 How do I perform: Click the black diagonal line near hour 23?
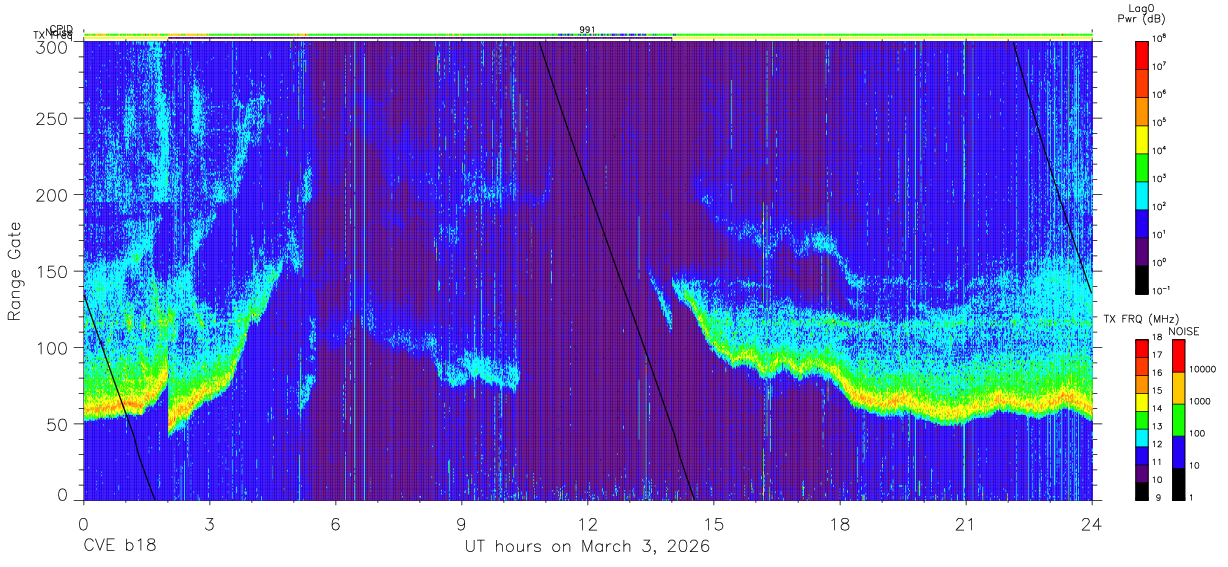click(1051, 167)
